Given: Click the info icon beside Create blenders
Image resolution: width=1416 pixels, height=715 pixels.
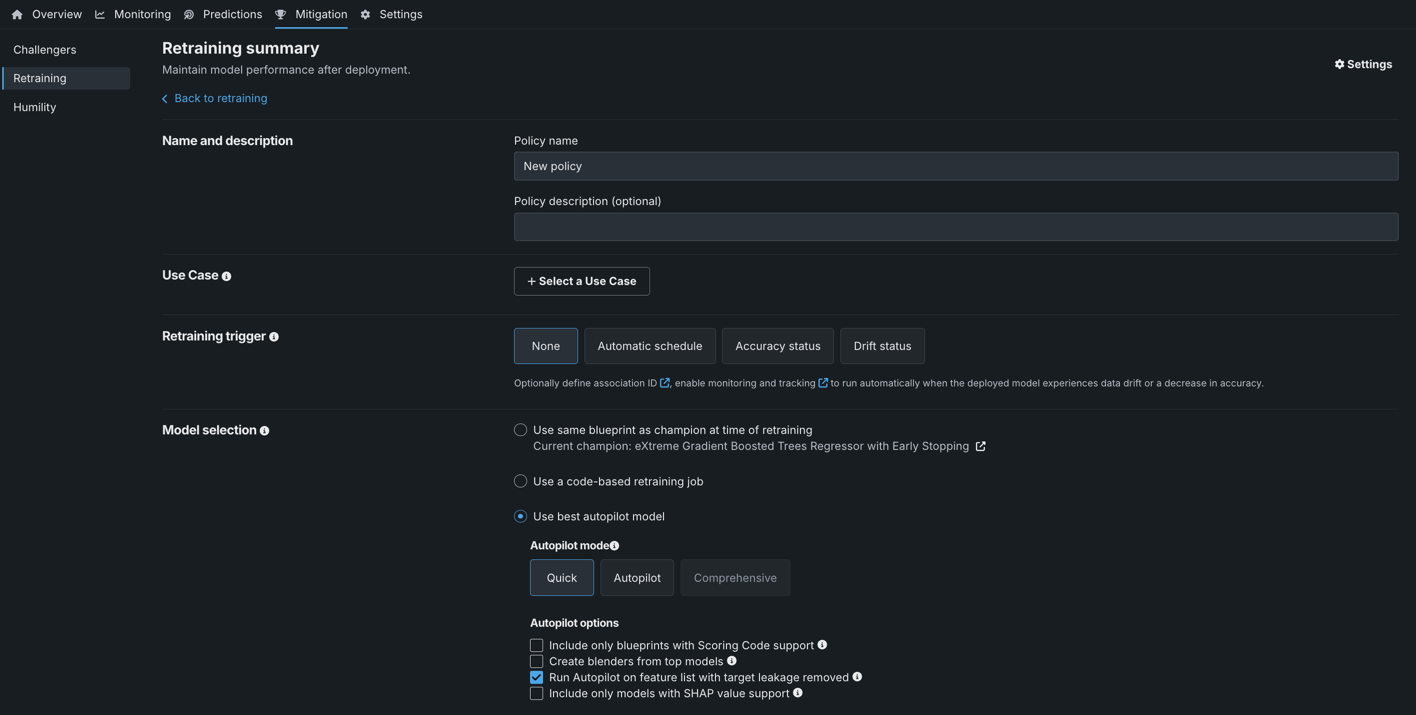Looking at the screenshot, I should pos(732,661).
